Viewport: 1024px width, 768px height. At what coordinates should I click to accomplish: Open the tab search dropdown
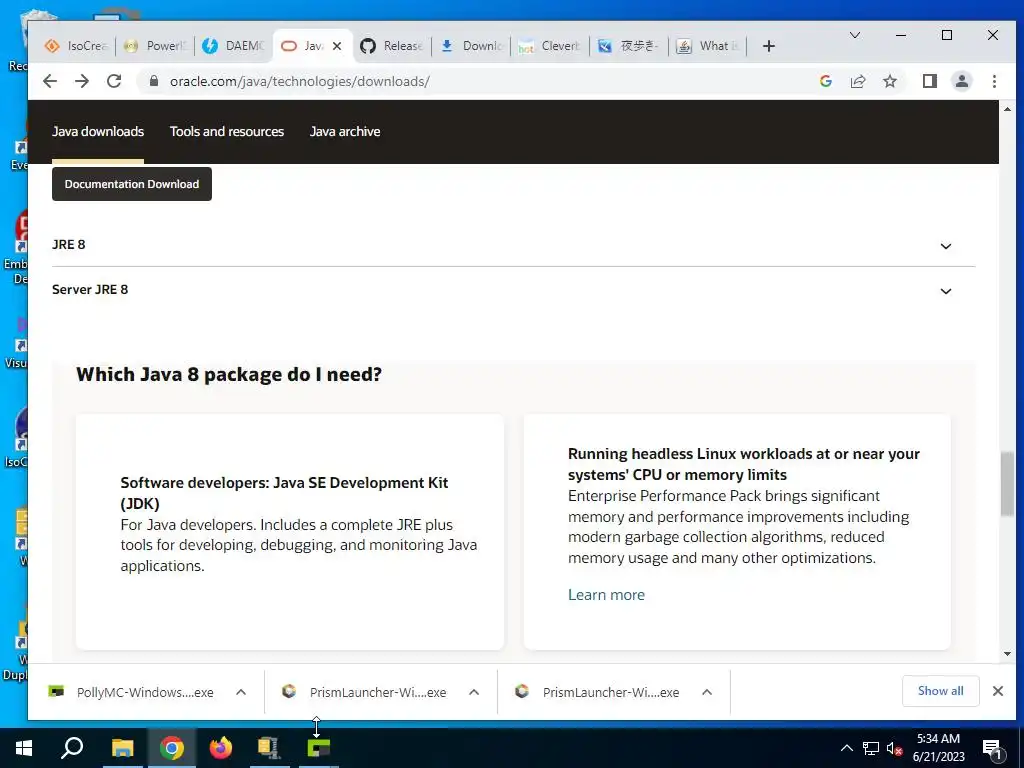pos(854,35)
